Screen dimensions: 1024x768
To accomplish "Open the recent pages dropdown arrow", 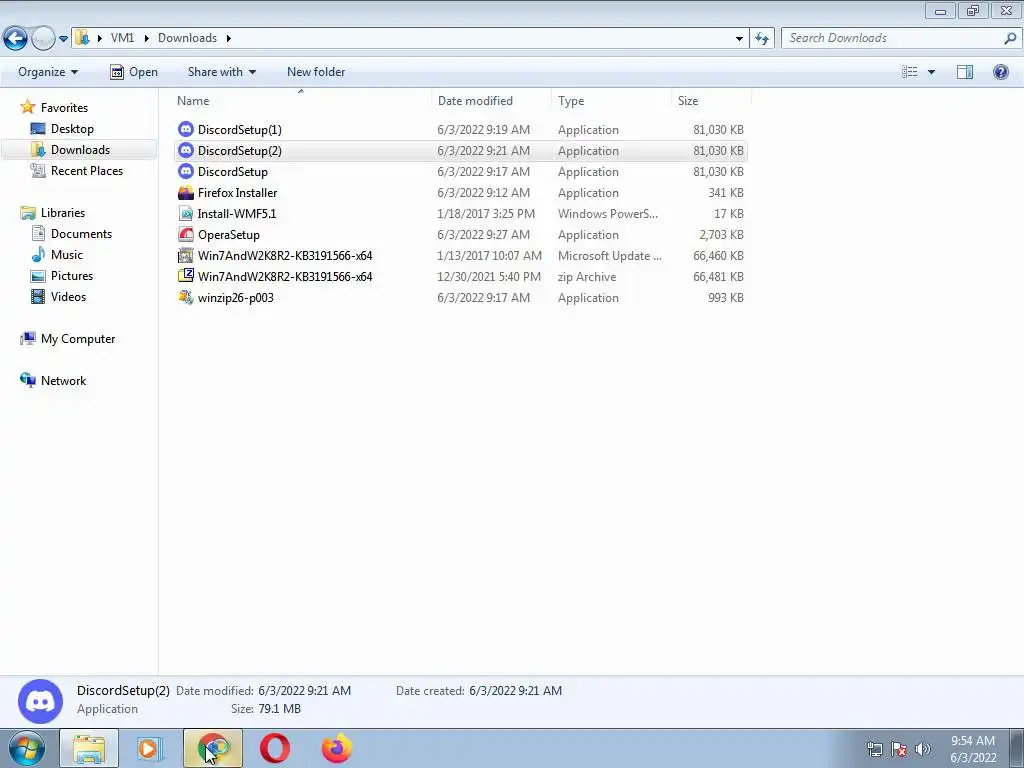I will [63, 39].
